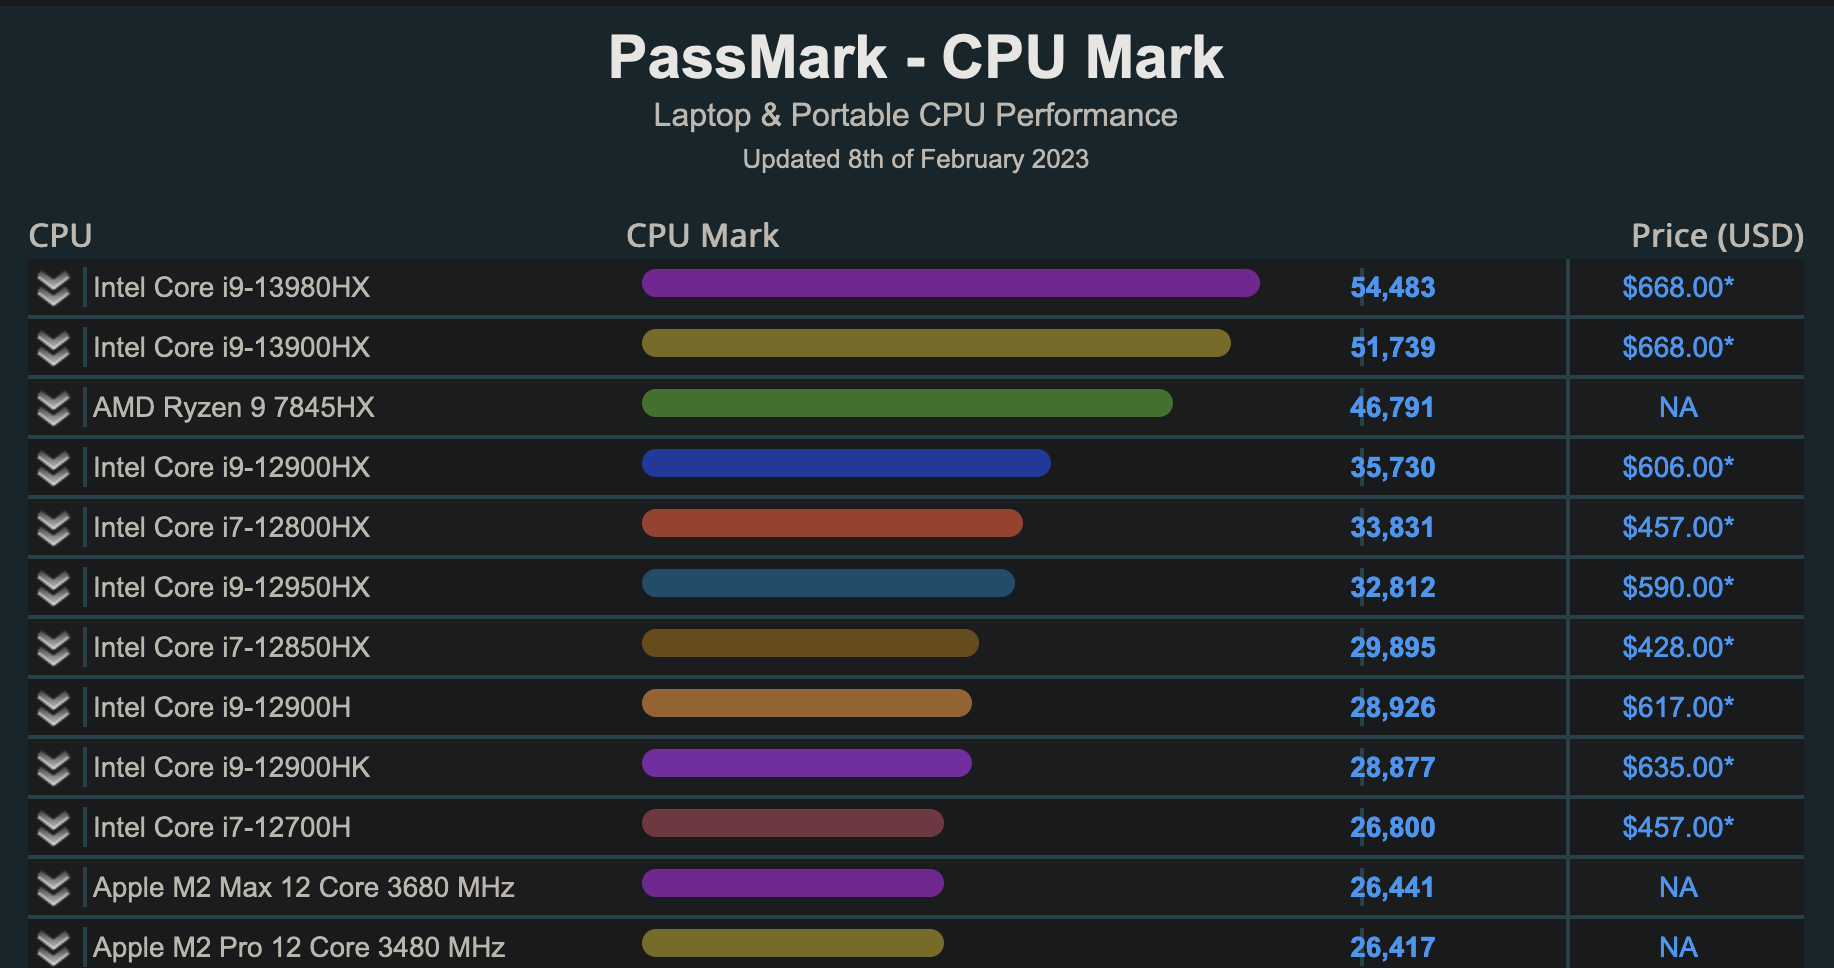1834x968 pixels.
Task: Open the Intel Core i7-12850HX CPU link
Action: click(x=231, y=647)
